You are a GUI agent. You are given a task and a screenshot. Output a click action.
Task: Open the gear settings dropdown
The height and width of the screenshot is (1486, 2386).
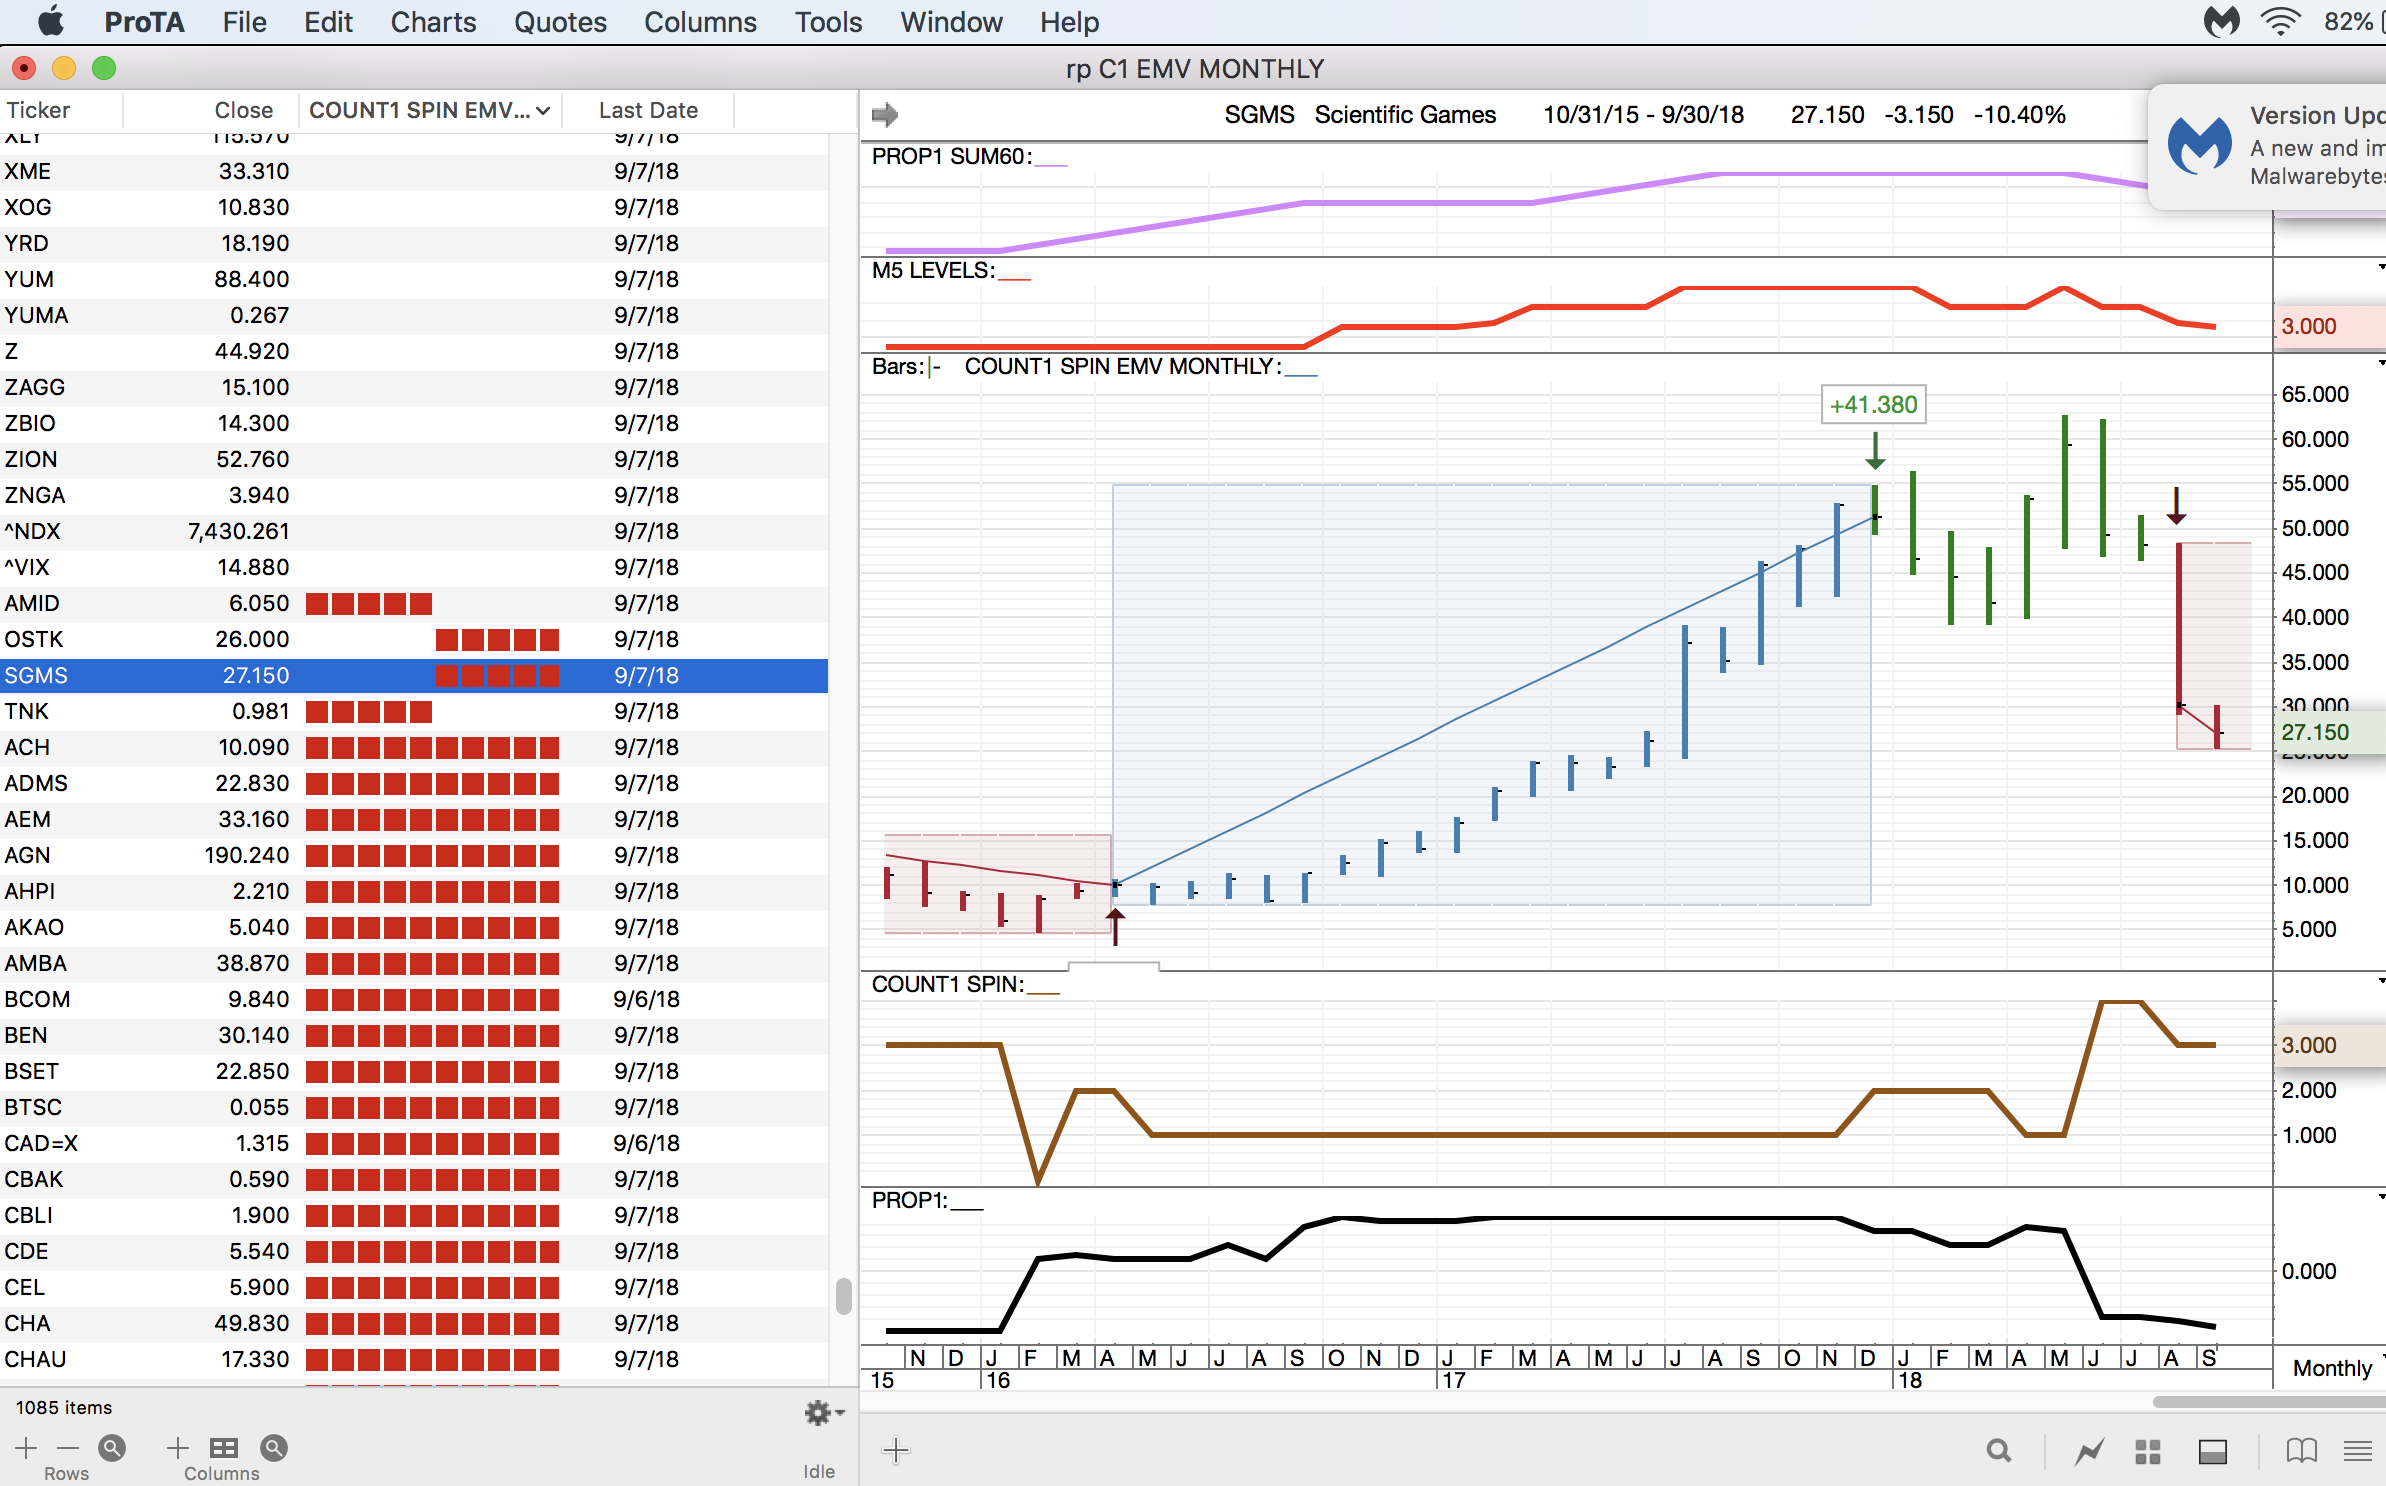820,1413
